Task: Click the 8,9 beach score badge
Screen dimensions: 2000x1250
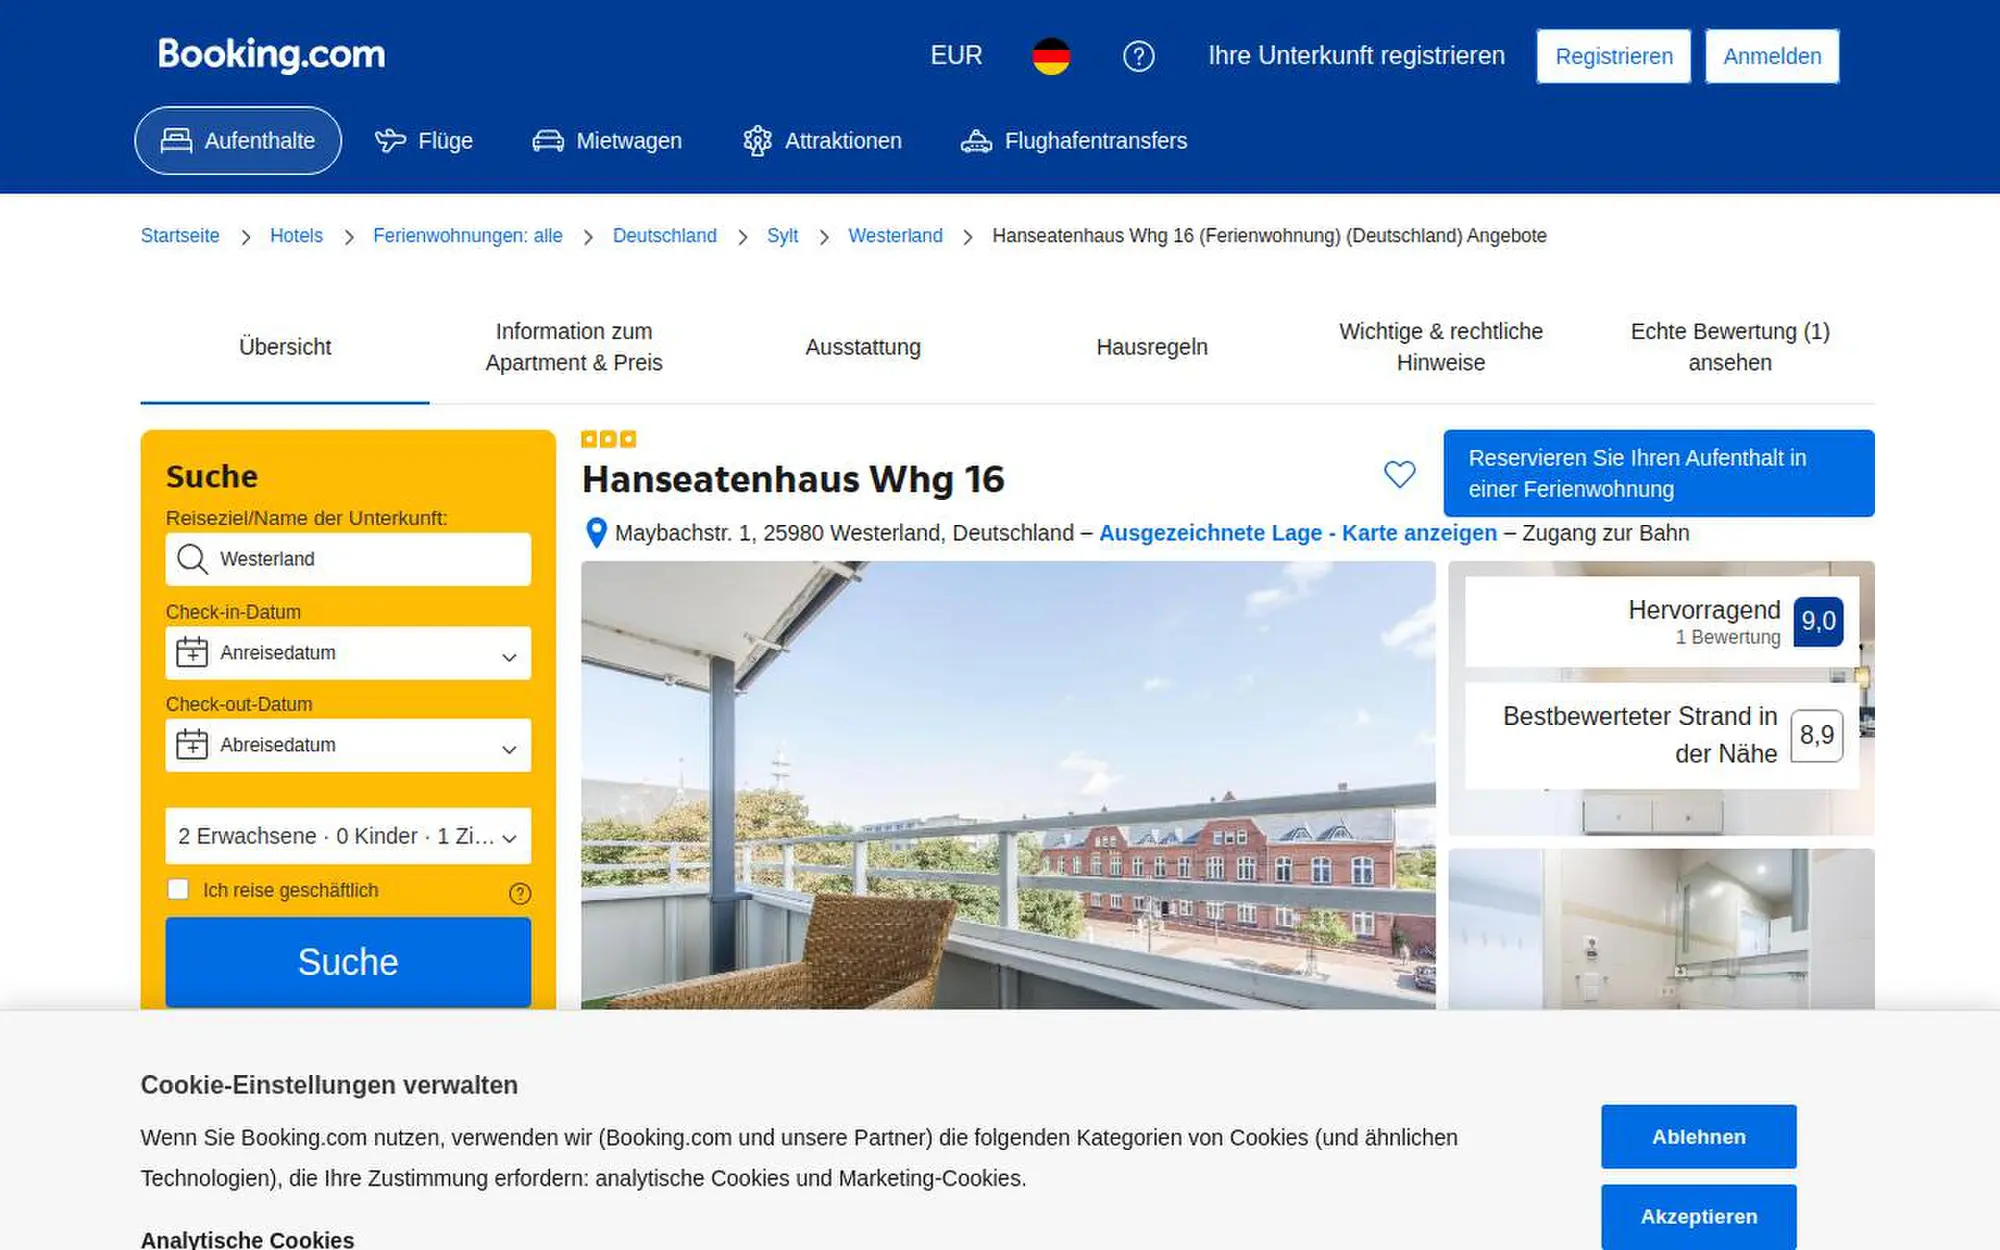Action: click(1816, 735)
